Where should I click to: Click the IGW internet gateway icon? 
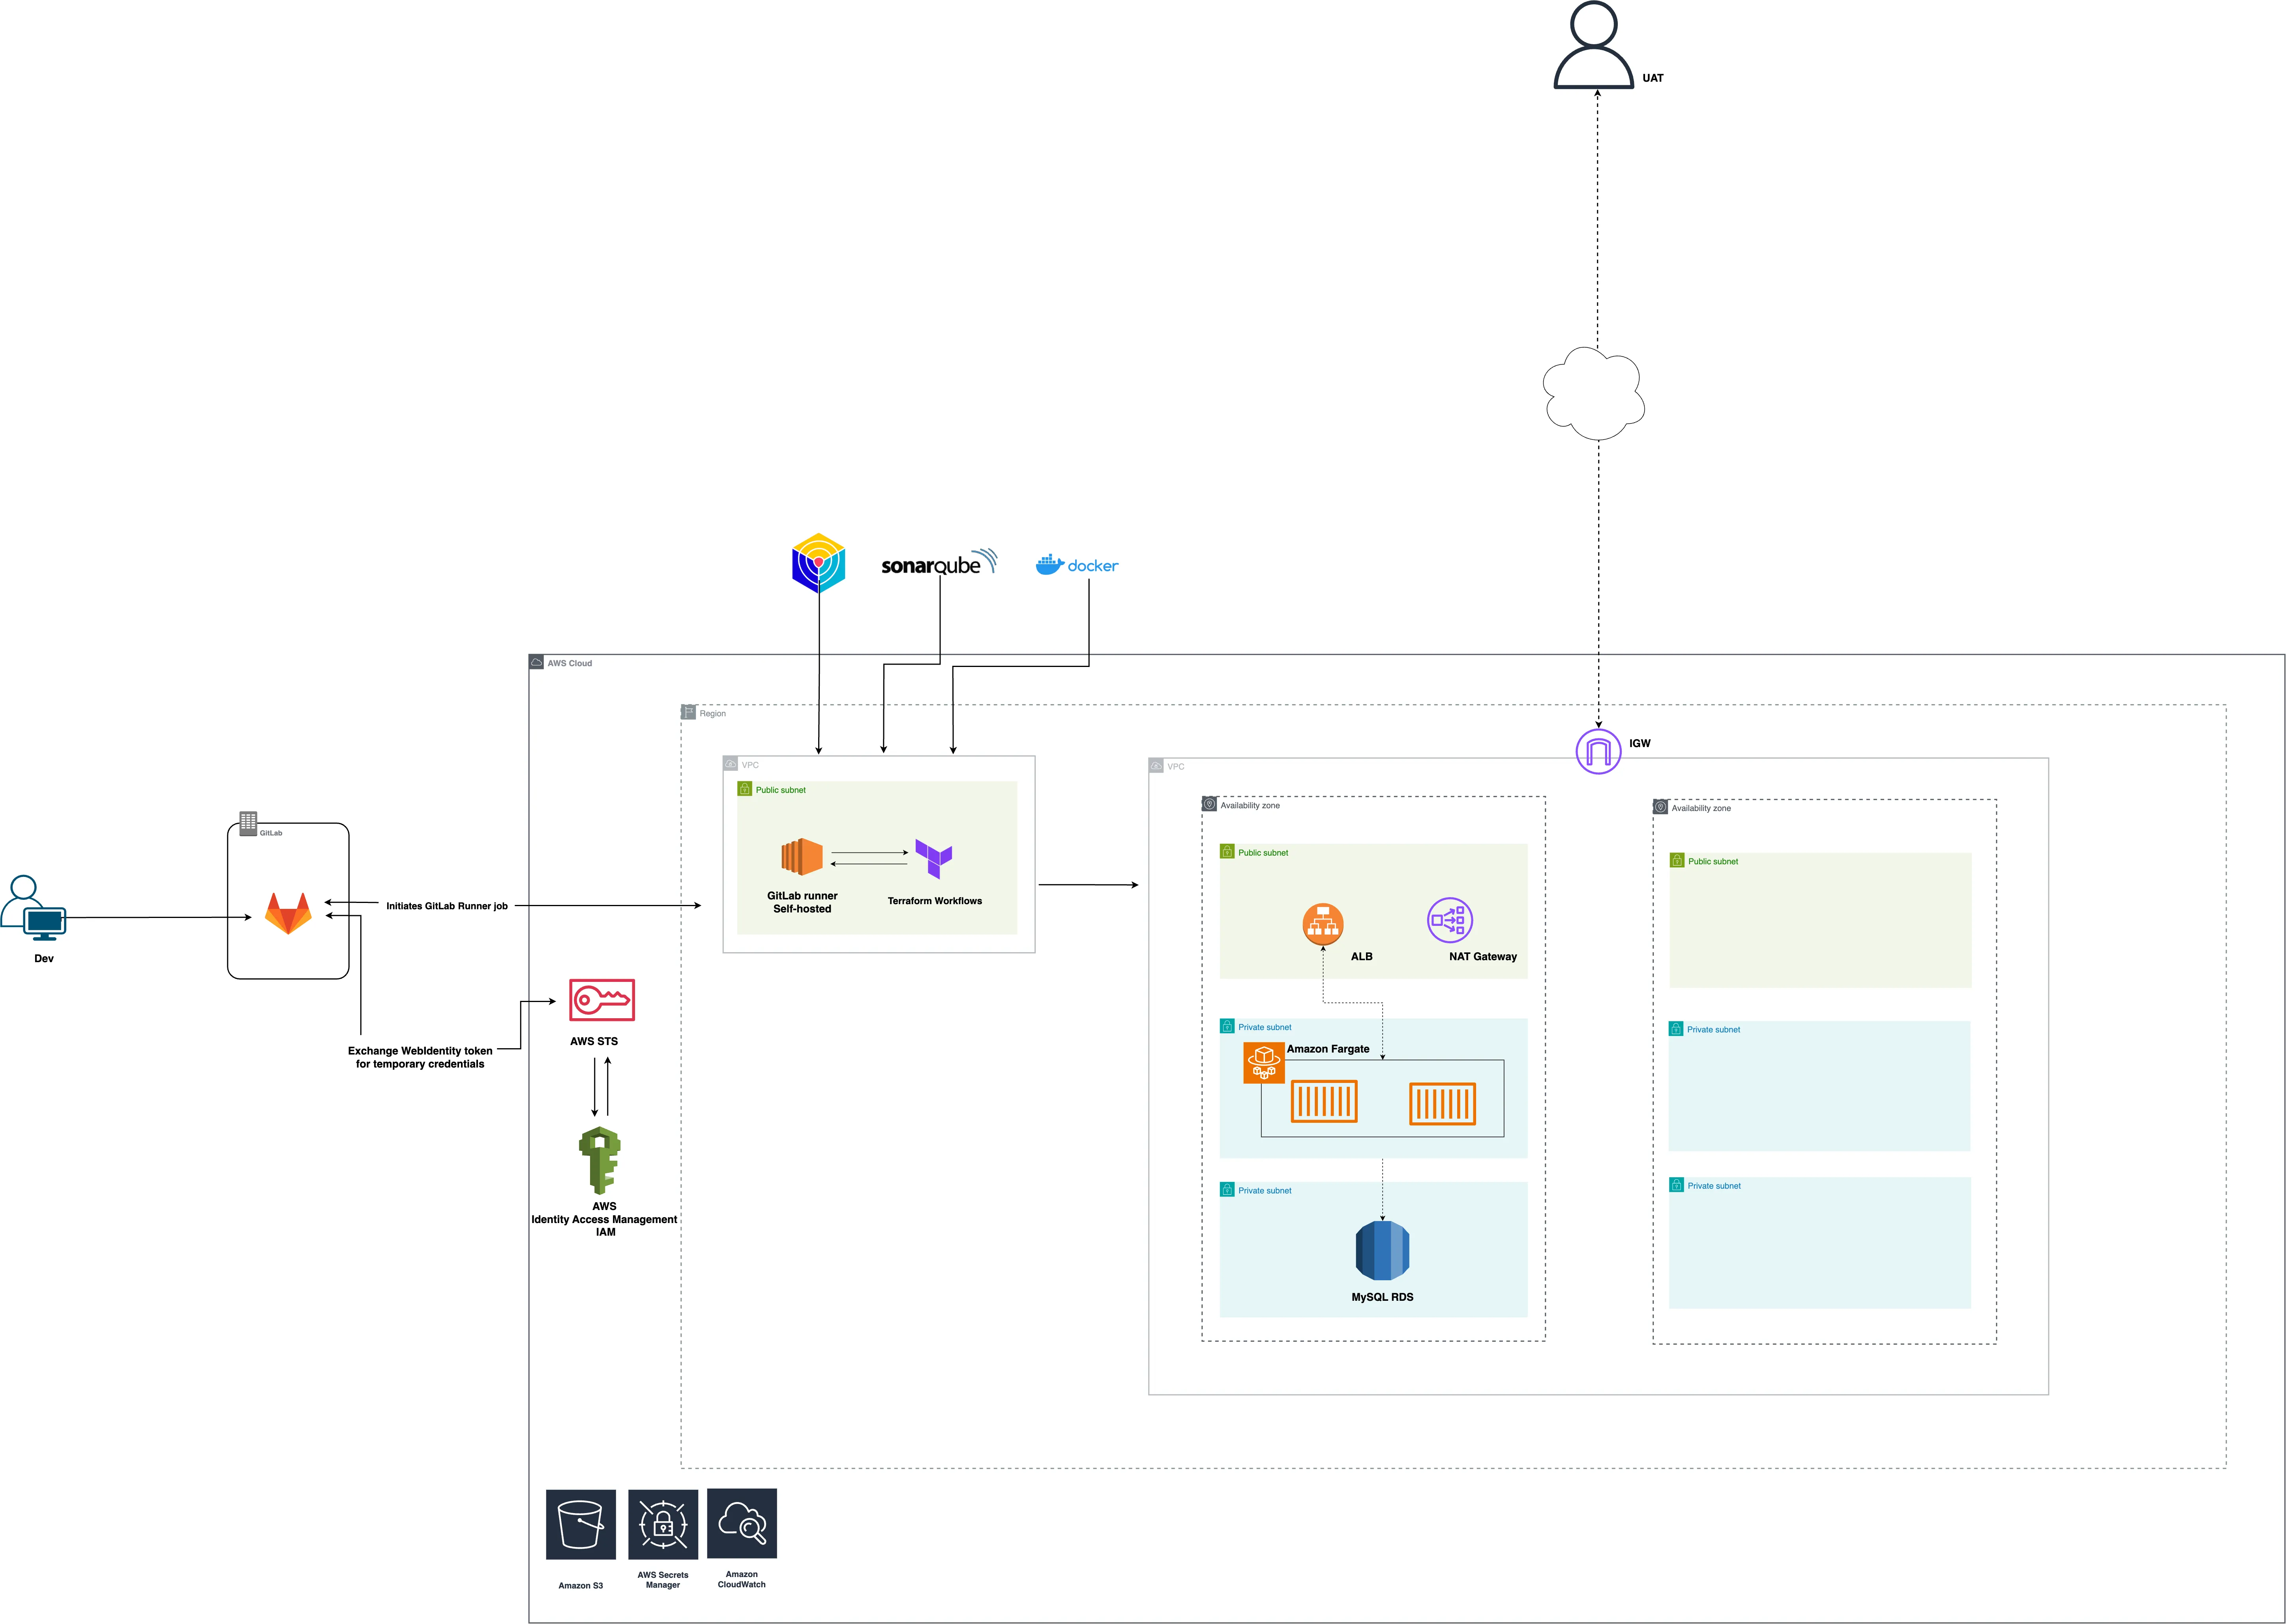coord(1598,751)
